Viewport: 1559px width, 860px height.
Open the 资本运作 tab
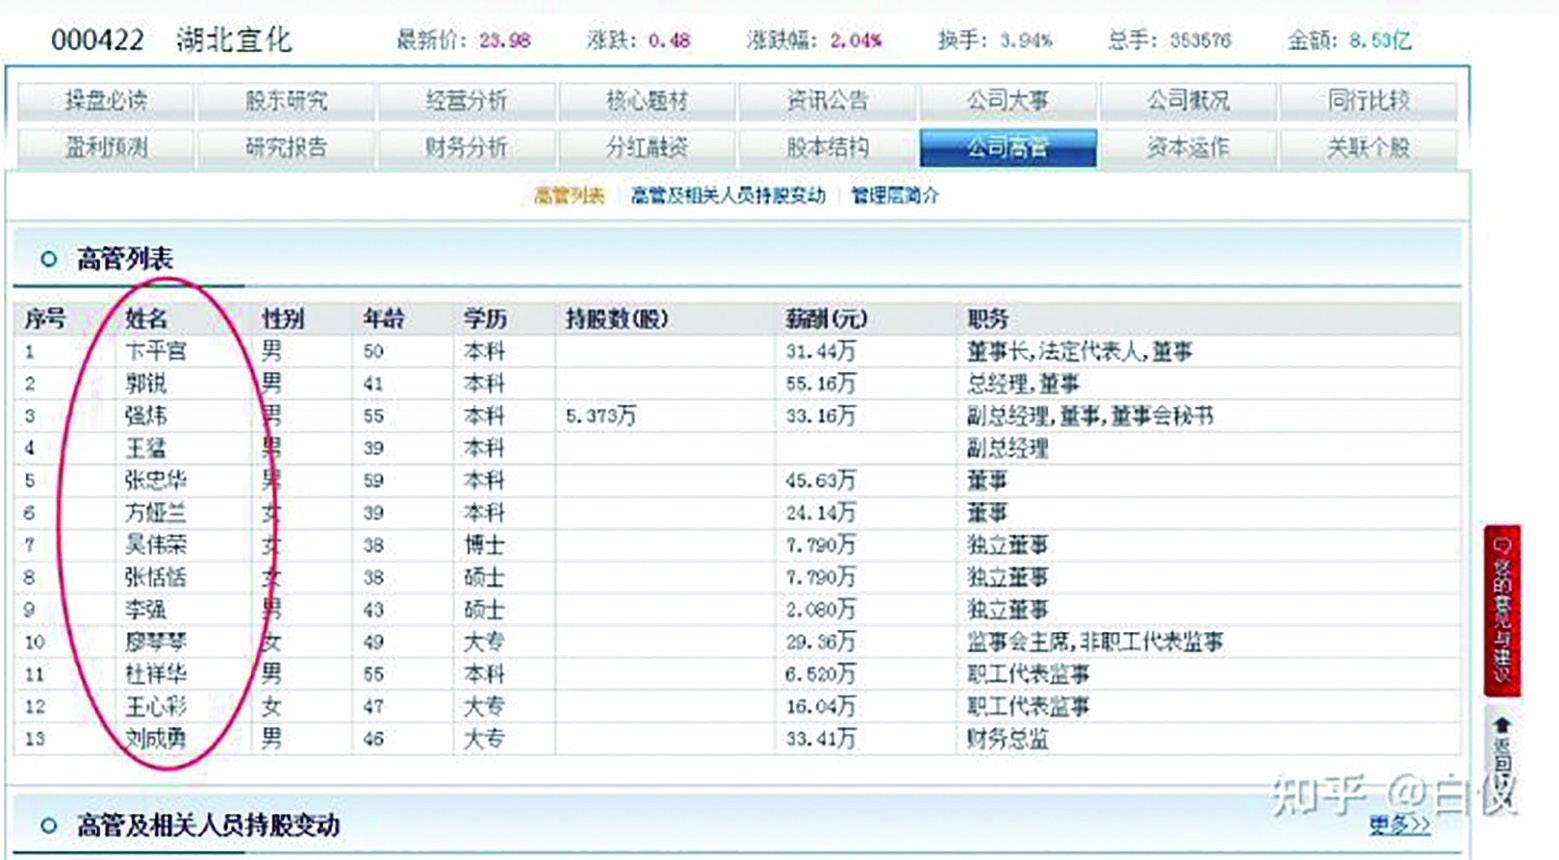(x=1190, y=146)
